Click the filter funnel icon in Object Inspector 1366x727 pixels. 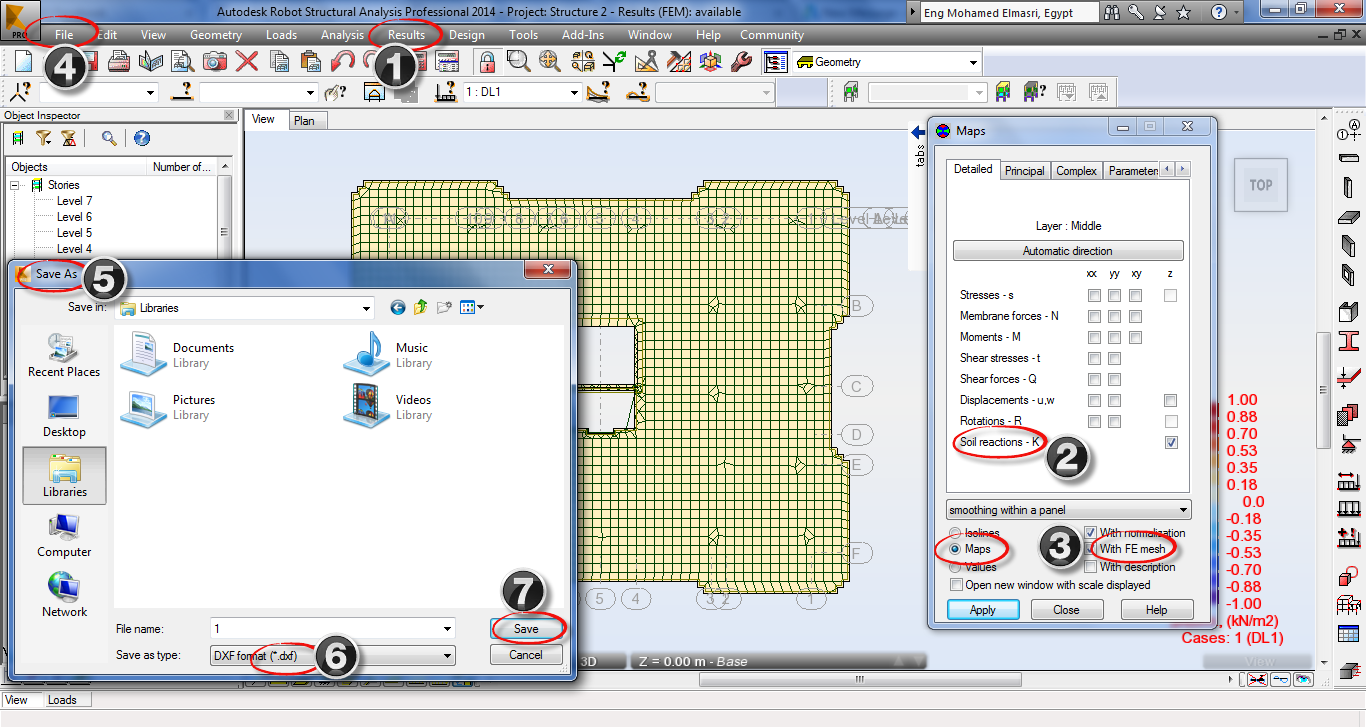tap(43, 138)
